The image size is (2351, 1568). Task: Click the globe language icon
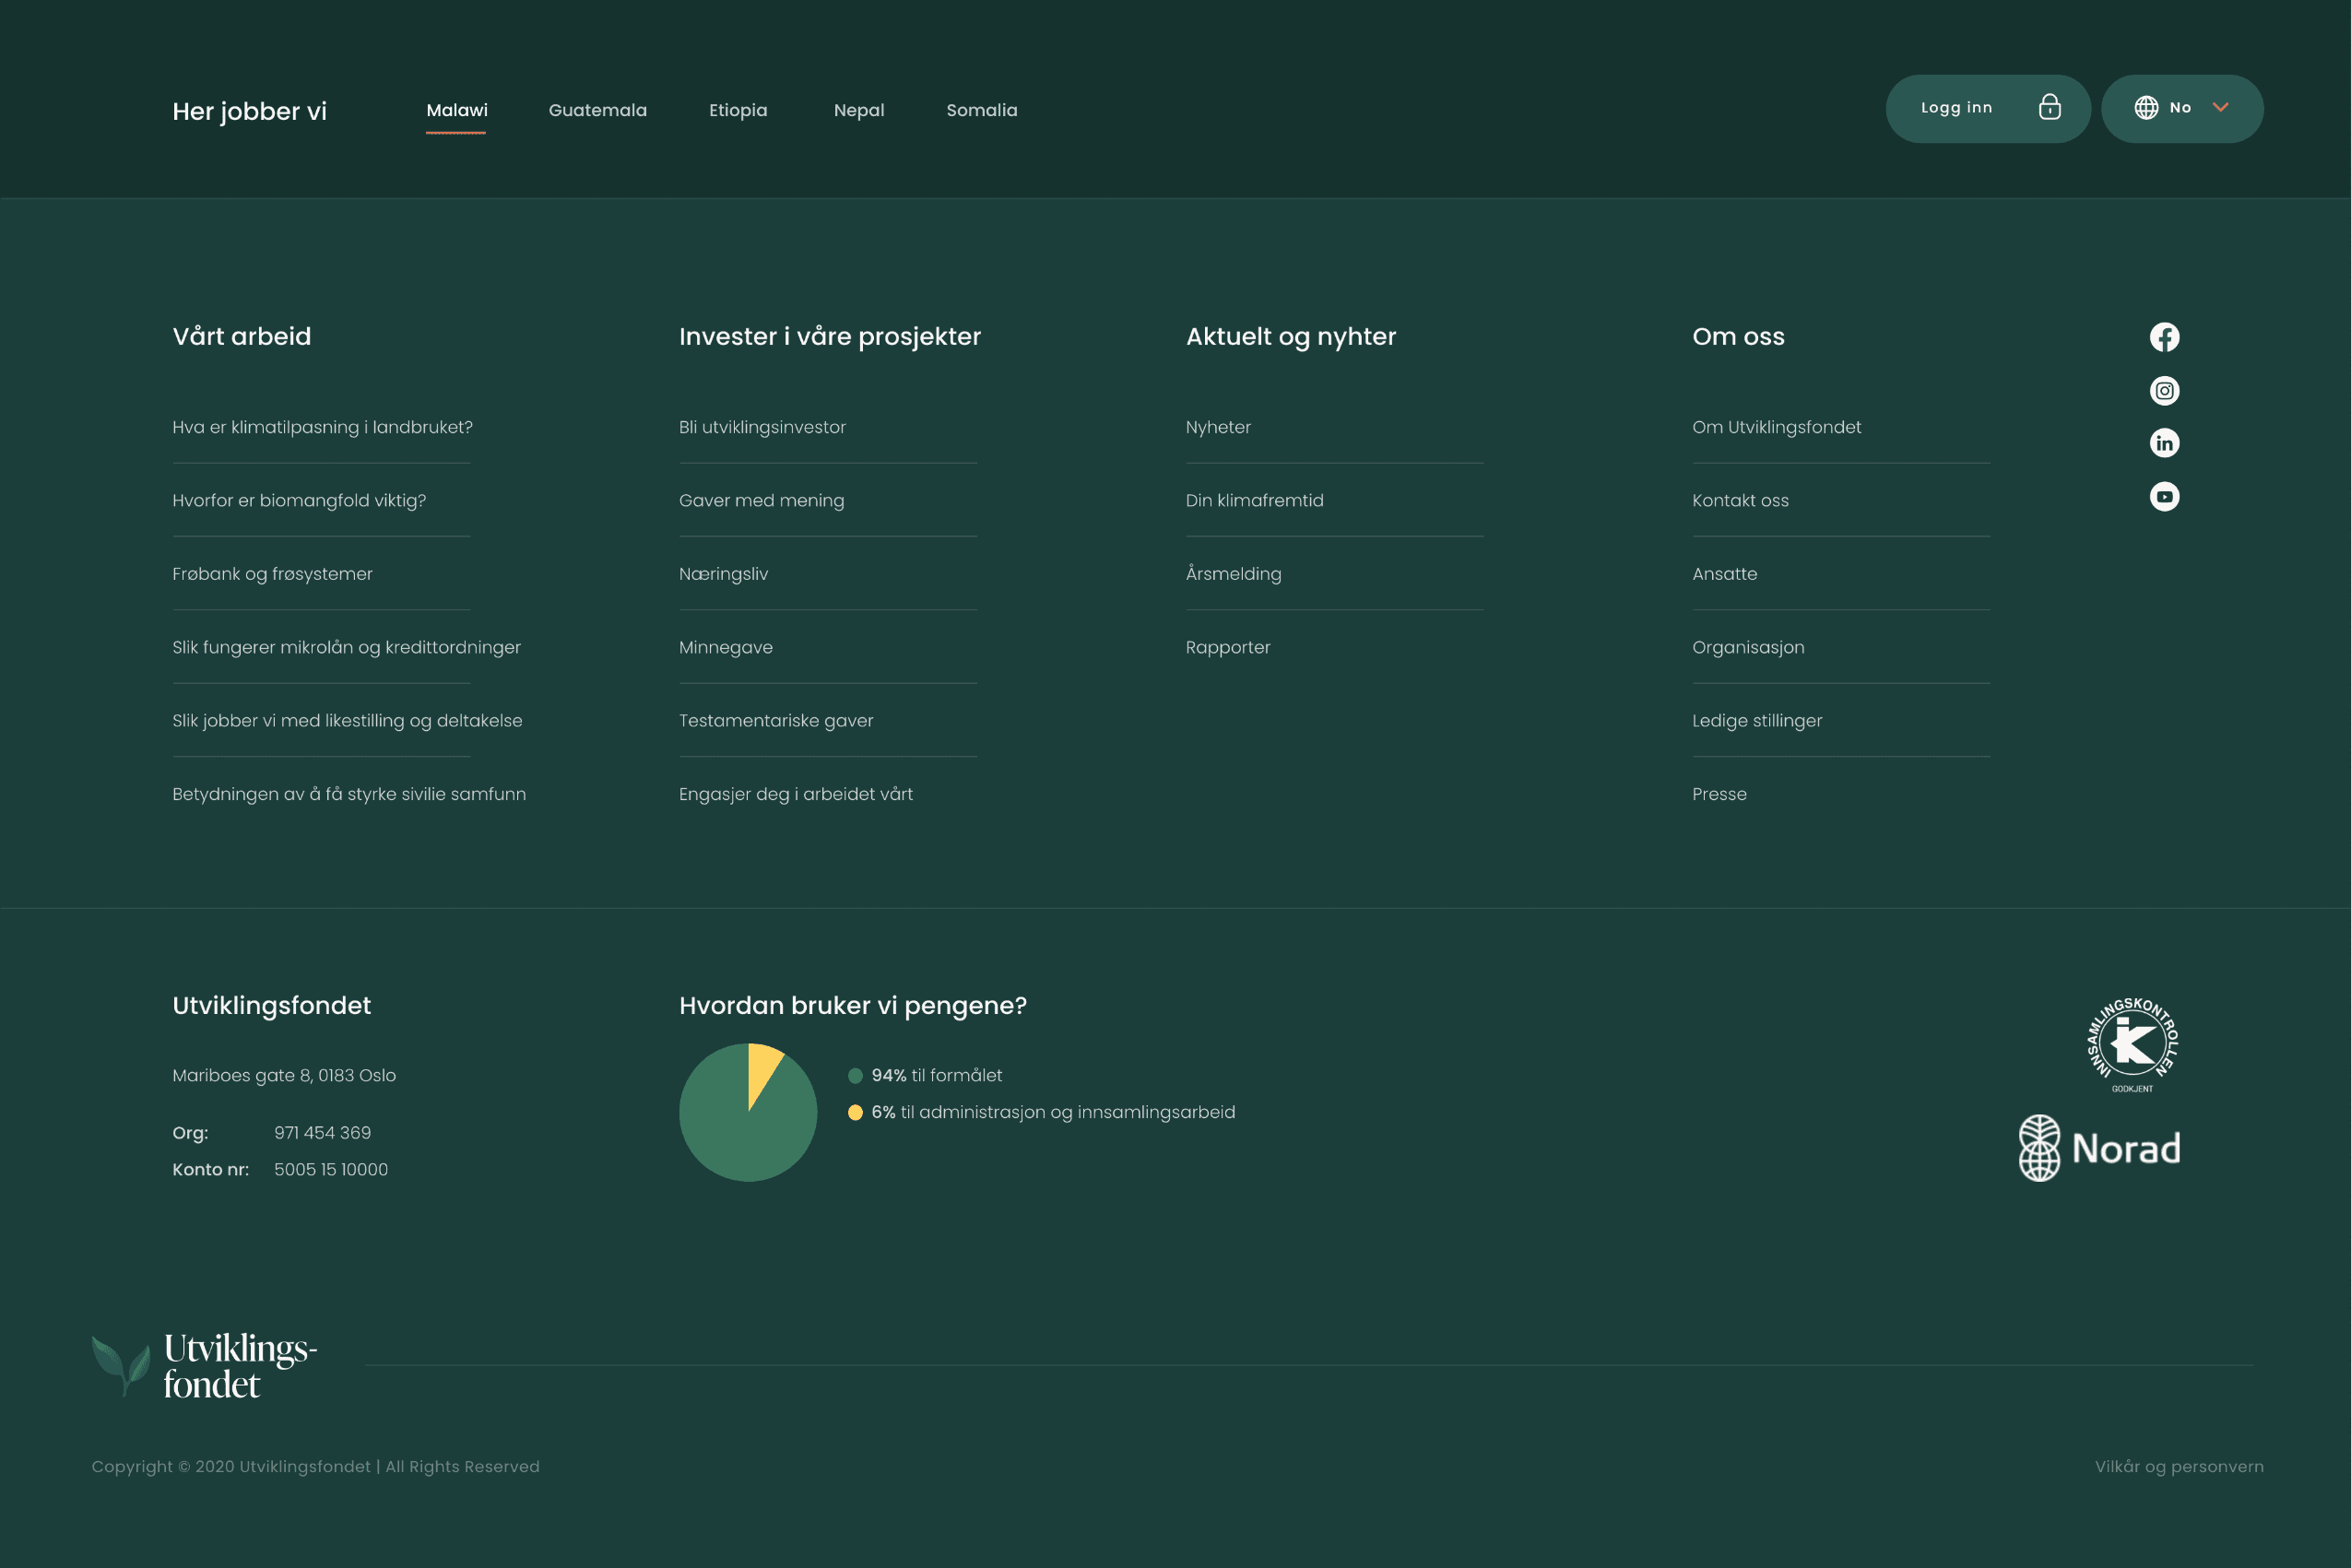coord(2146,107)
